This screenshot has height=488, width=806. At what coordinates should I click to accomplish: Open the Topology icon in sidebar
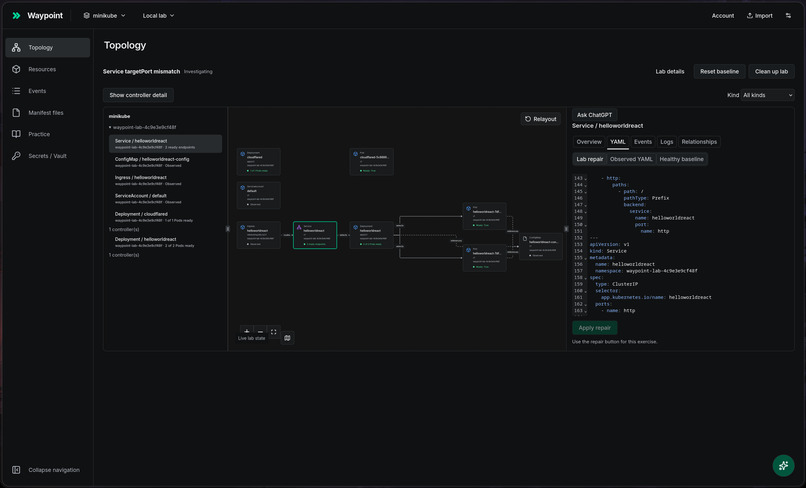(16, 47)
